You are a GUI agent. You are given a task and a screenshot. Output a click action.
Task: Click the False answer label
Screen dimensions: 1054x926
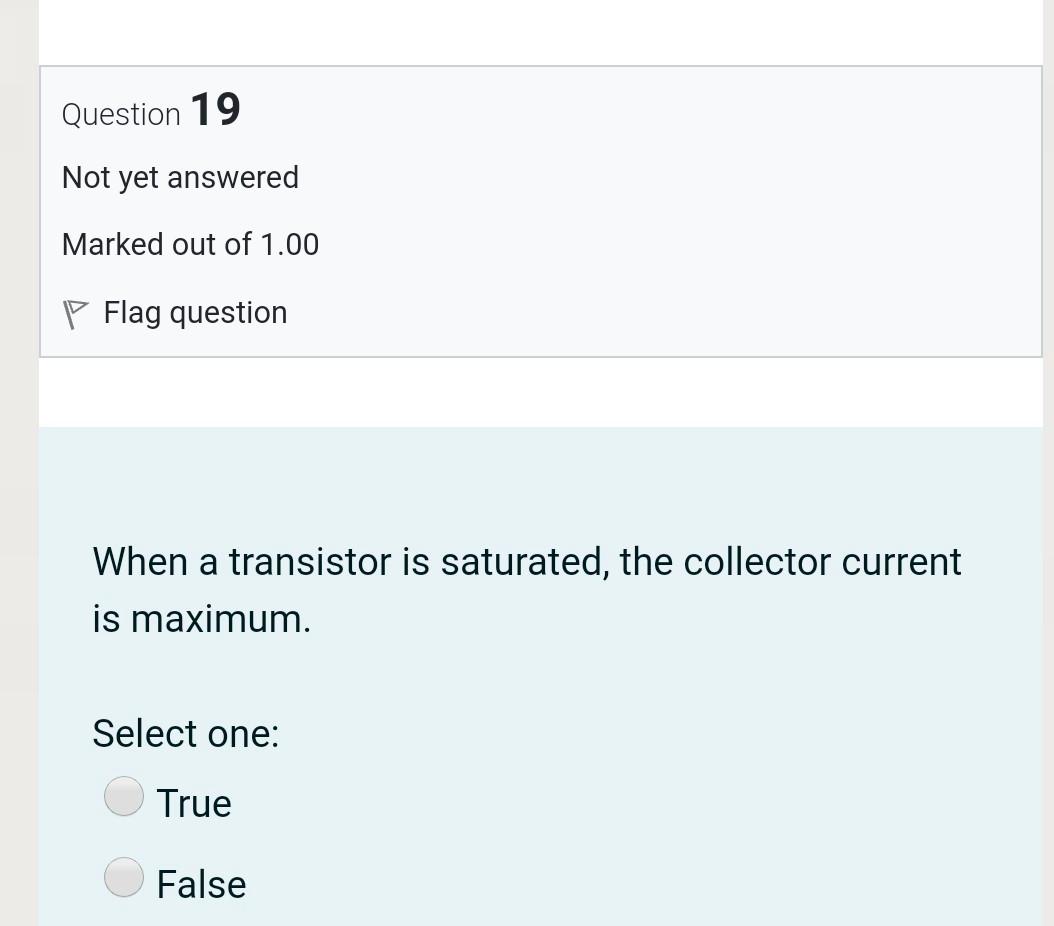(201, 884)
